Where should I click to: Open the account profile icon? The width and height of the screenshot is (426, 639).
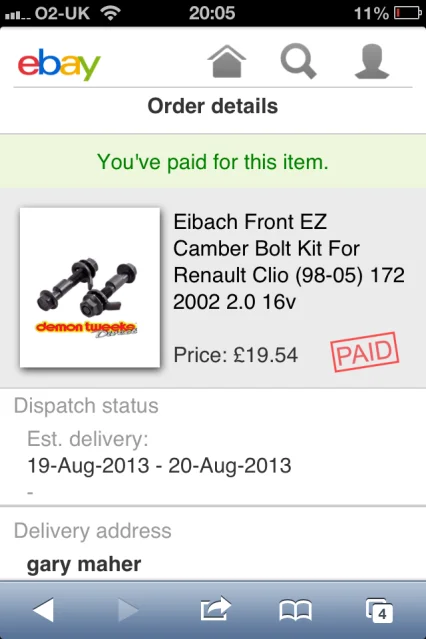(372, 62)
